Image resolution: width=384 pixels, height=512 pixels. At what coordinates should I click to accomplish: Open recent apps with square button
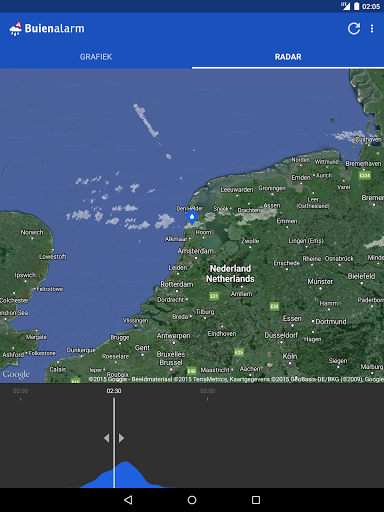[256, 500]
